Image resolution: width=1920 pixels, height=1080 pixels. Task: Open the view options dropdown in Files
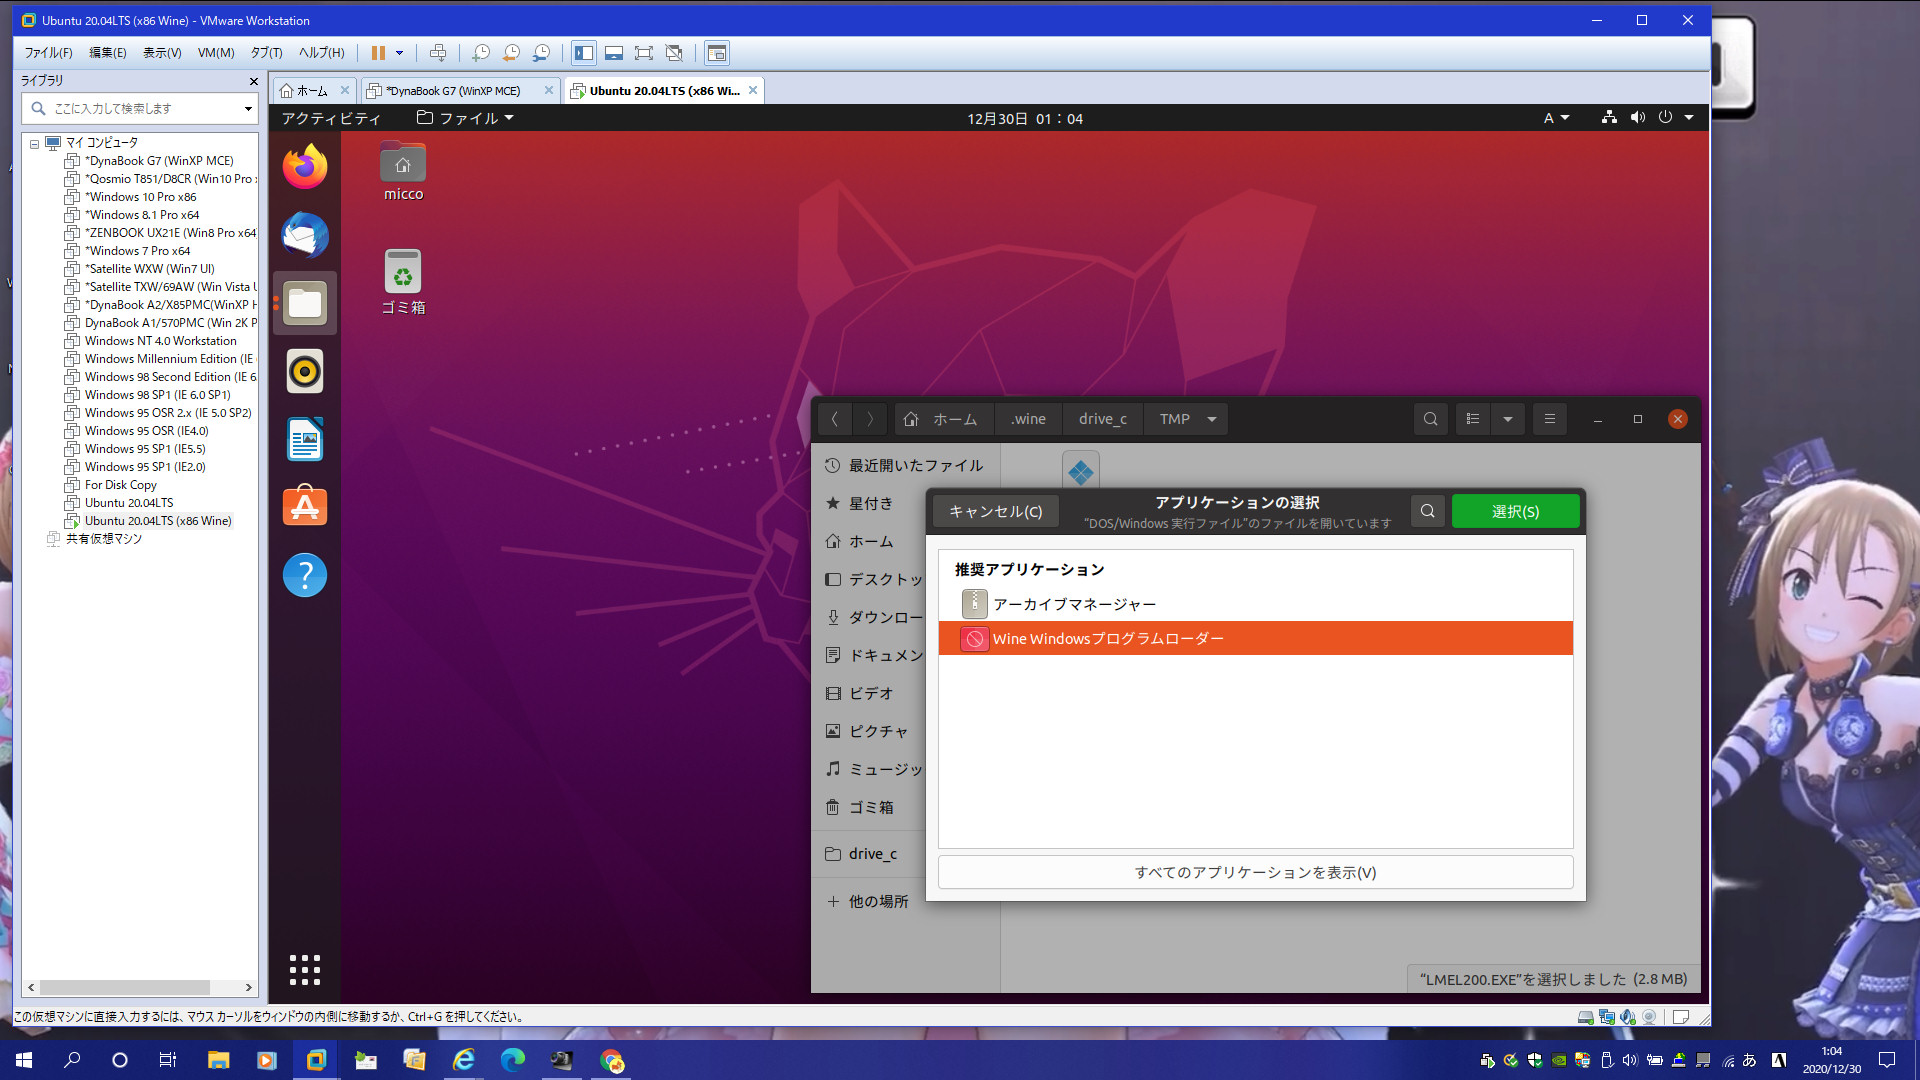click(x=1508, y=419)
